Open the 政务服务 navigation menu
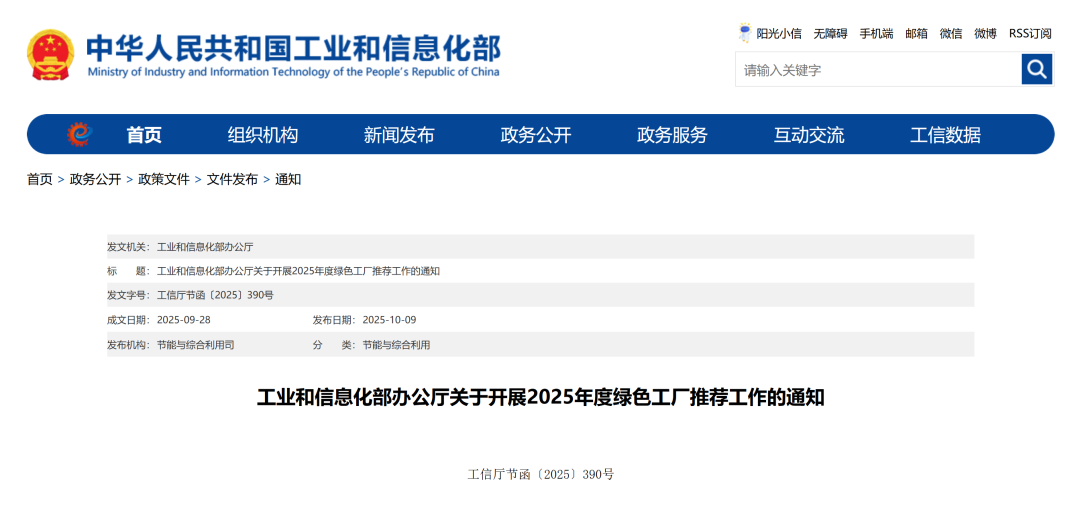The height and width of the screenshot is (506, 1080). [x=672, y=135]
